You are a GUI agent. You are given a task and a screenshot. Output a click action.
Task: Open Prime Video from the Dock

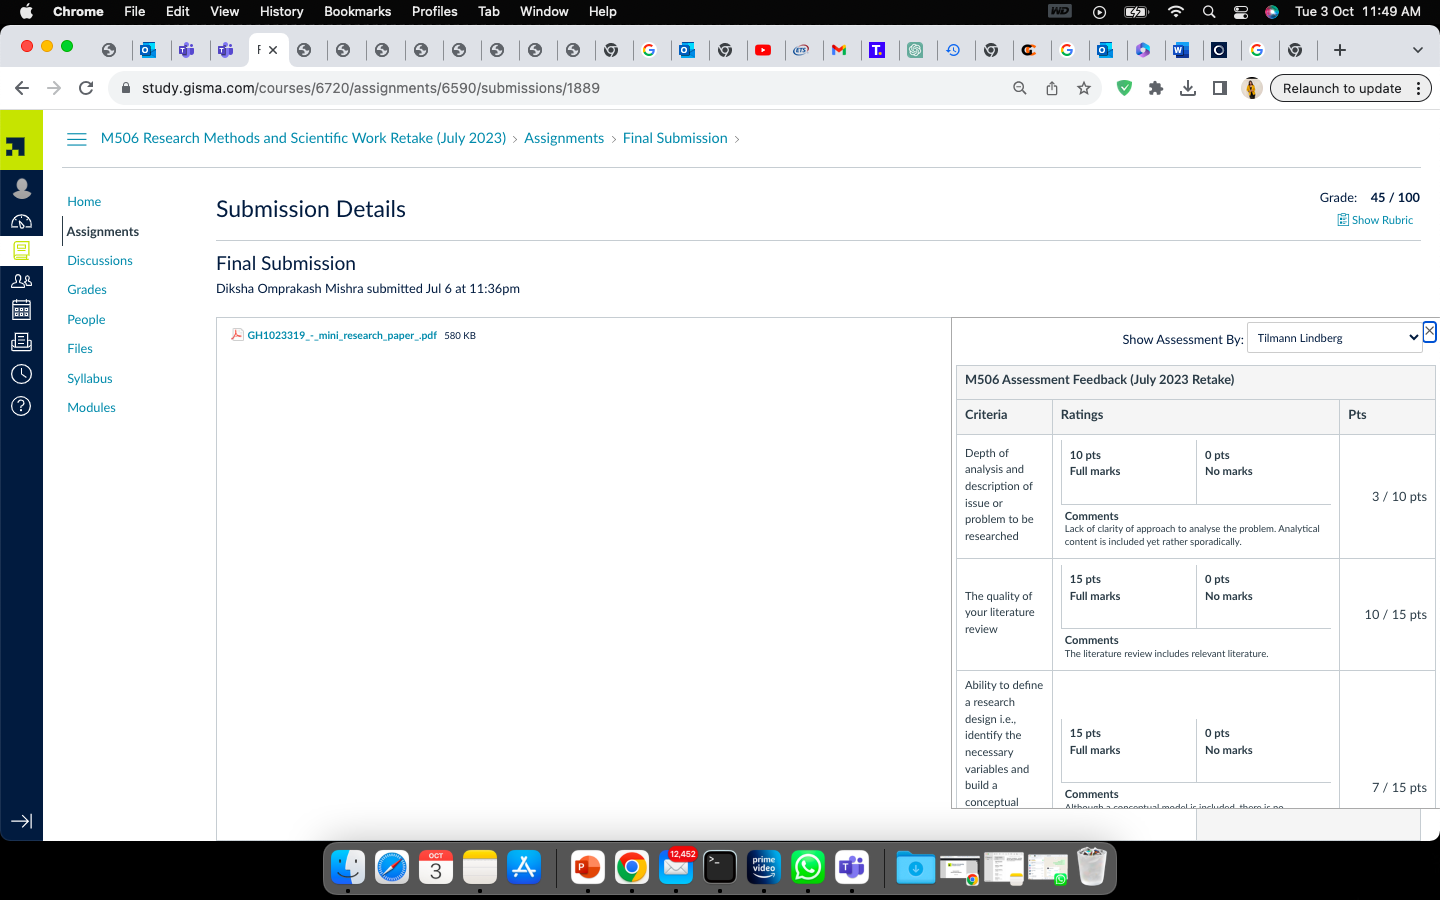764,867
